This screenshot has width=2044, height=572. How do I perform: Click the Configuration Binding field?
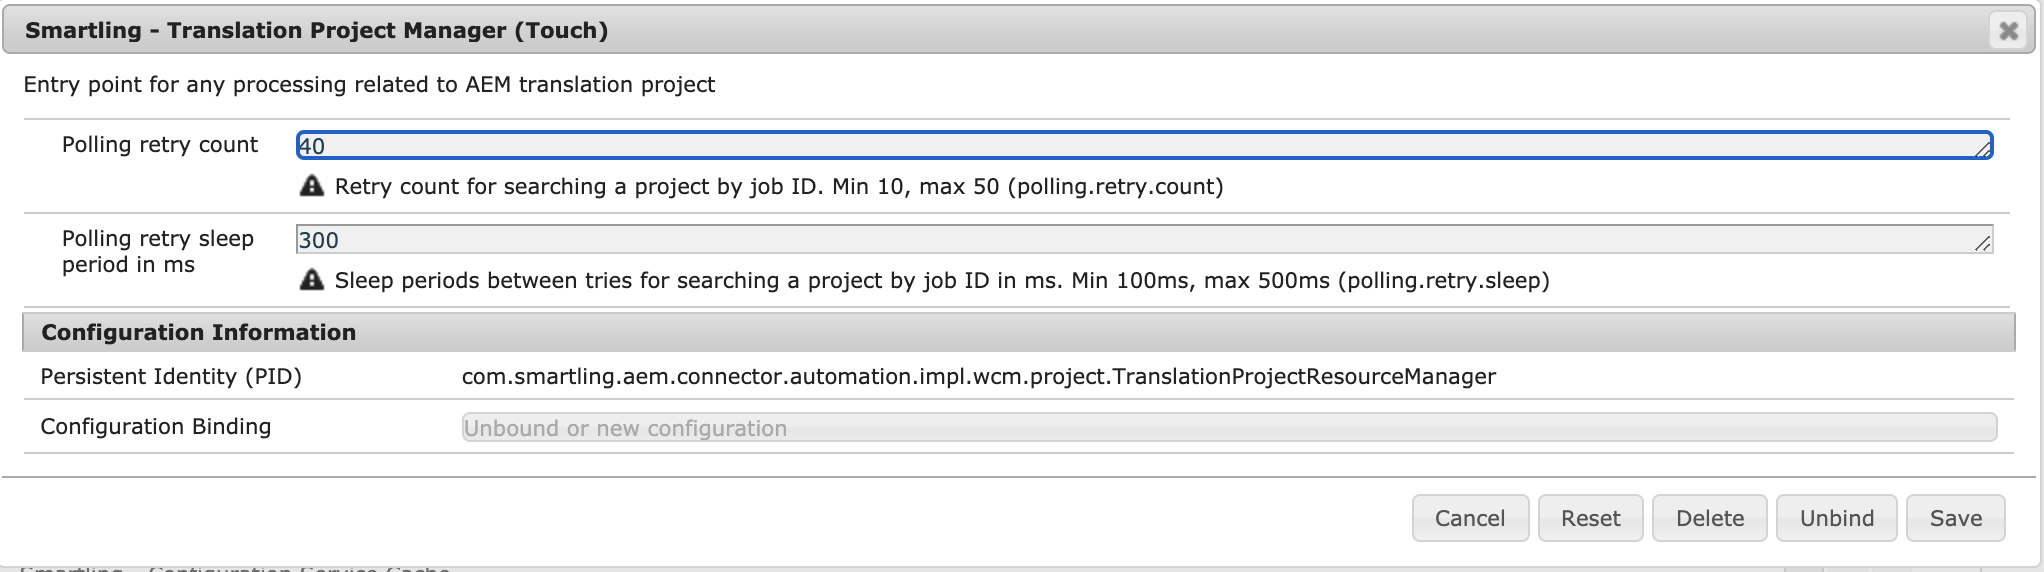coord(1229,428)
